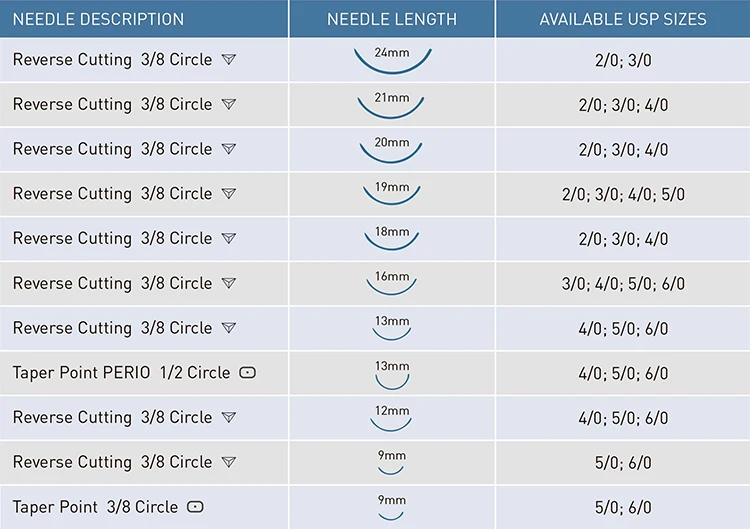
Task: Click the triangle cutting symbol in 24mm row
Action: [x=229, y=60]
